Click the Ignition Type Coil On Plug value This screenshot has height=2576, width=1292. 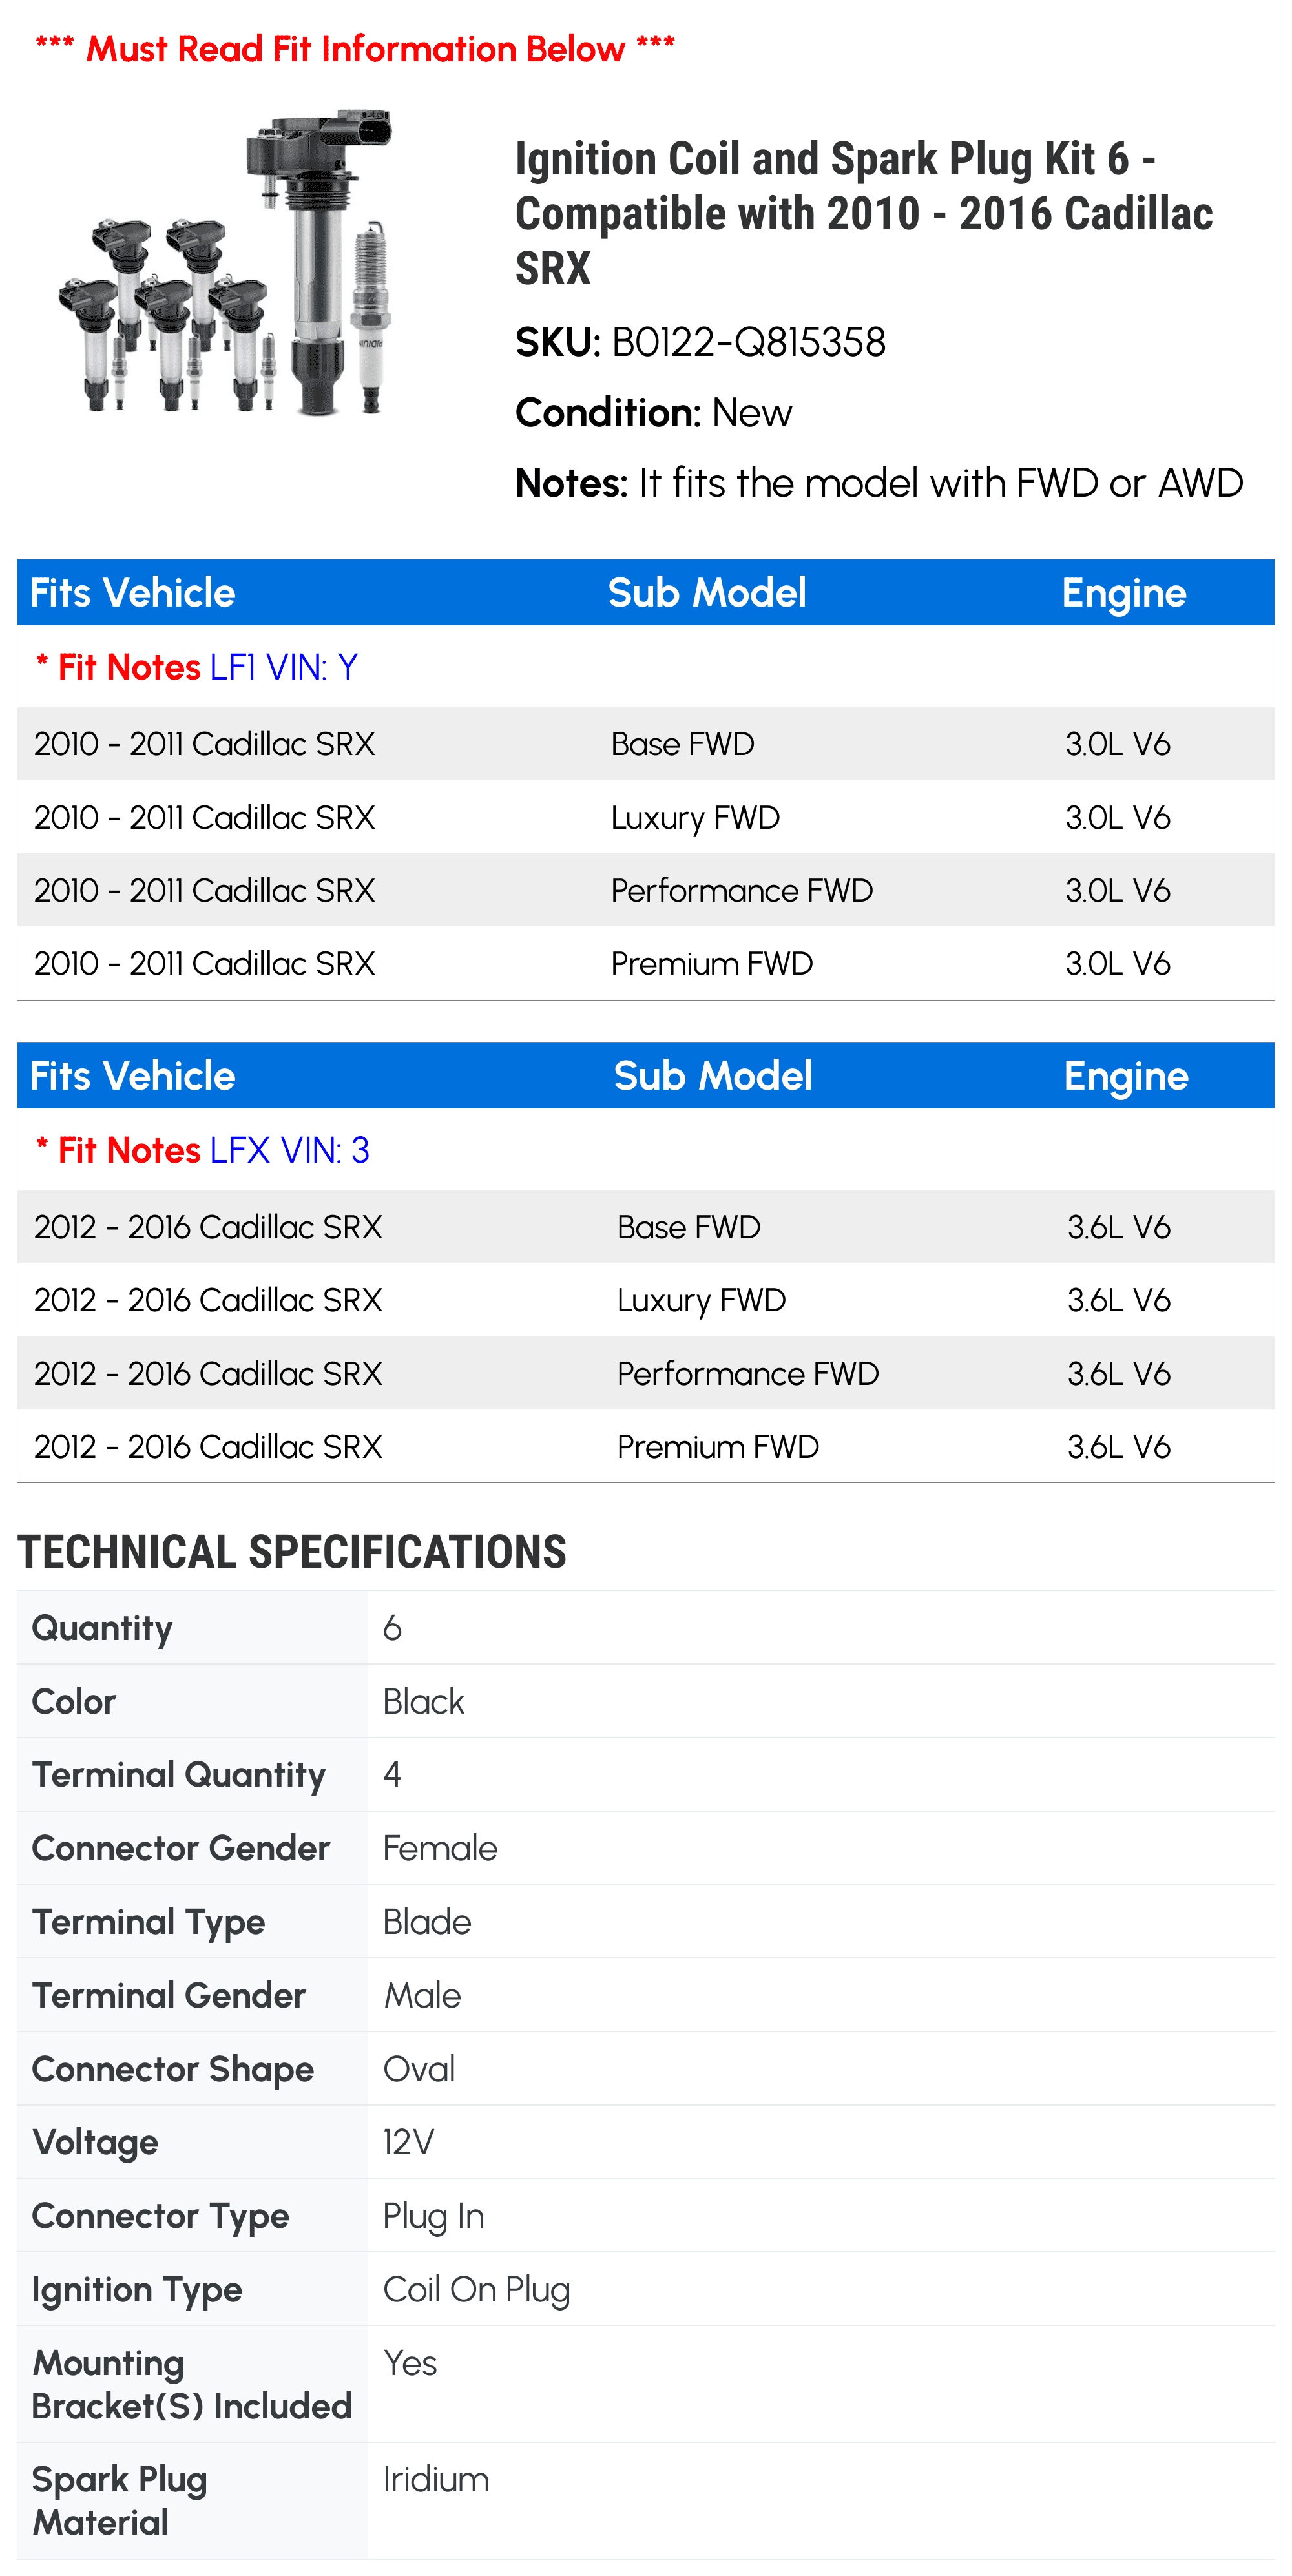click(477, 2289)
